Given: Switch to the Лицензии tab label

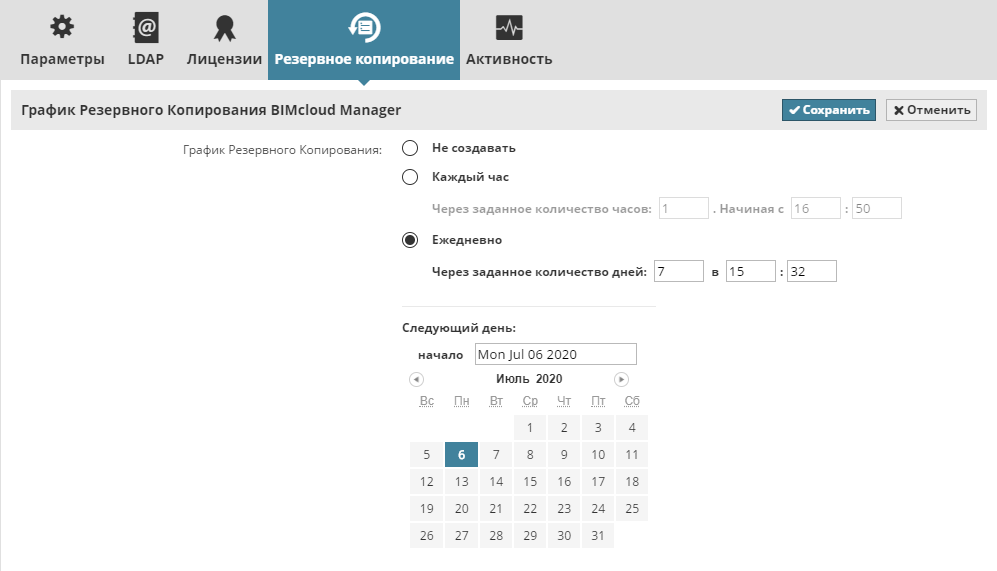Looking at the screenshot, I should pyautogui.click(x=224, y=59).
